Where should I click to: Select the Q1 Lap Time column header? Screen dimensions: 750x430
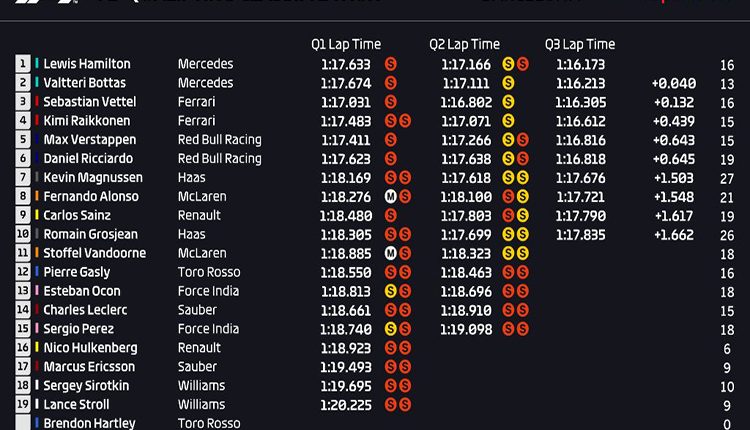coord(346,44)
